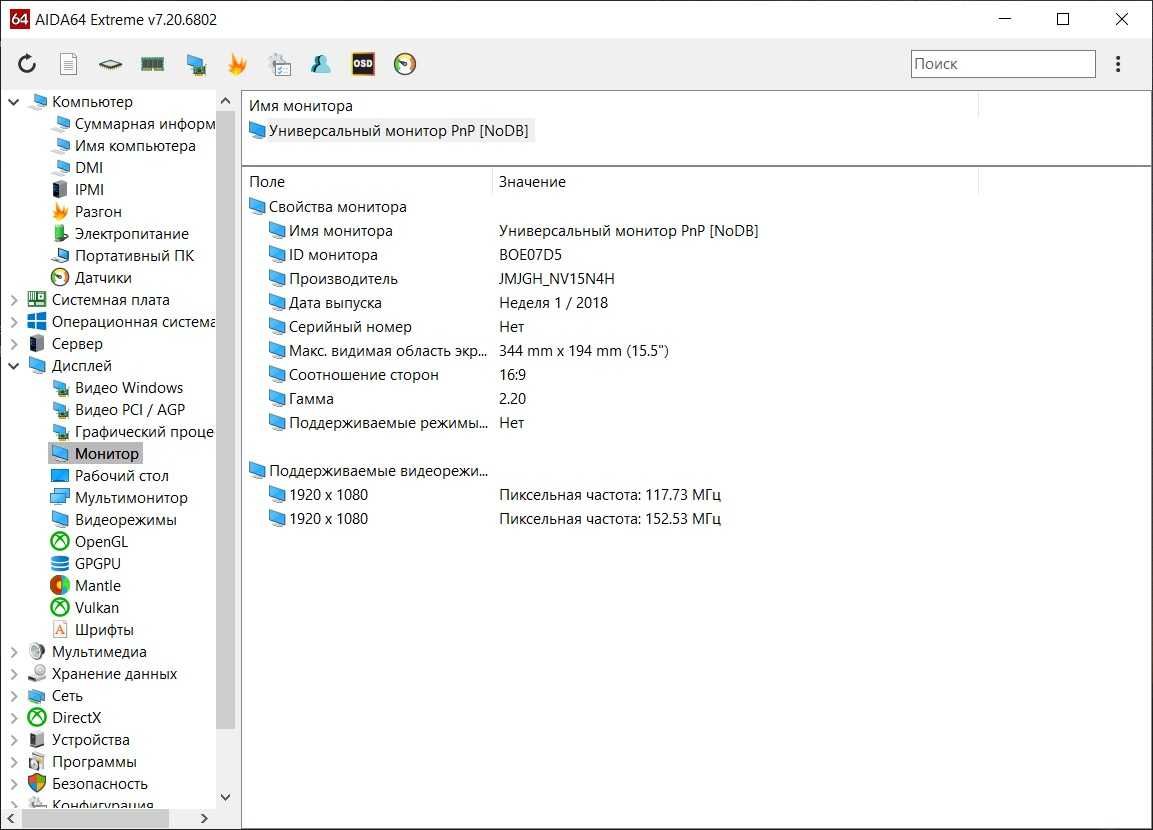The width and height of the screenshot is (1153, 830).
Task: Focus the Поиск search field
Action: click(x=1003, y=64)
